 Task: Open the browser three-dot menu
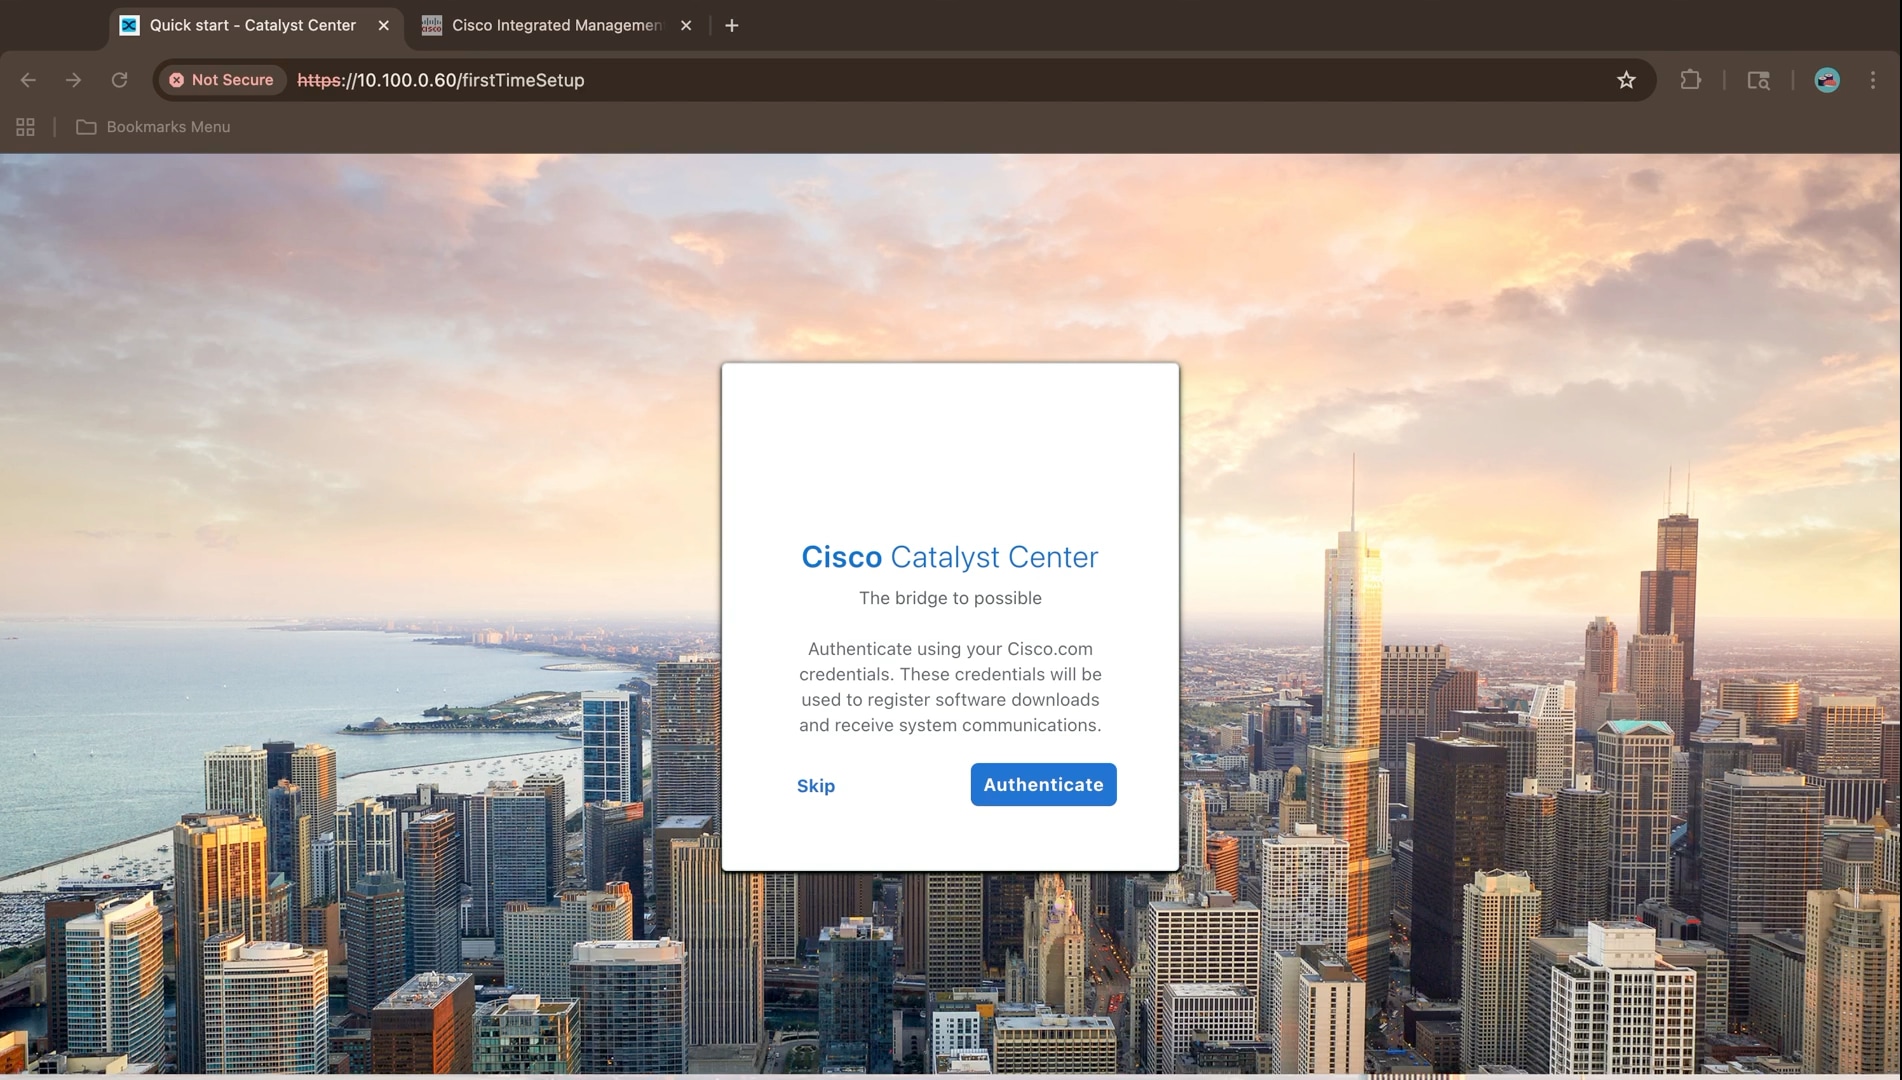pyautogui.click(x=1873, y=80)
